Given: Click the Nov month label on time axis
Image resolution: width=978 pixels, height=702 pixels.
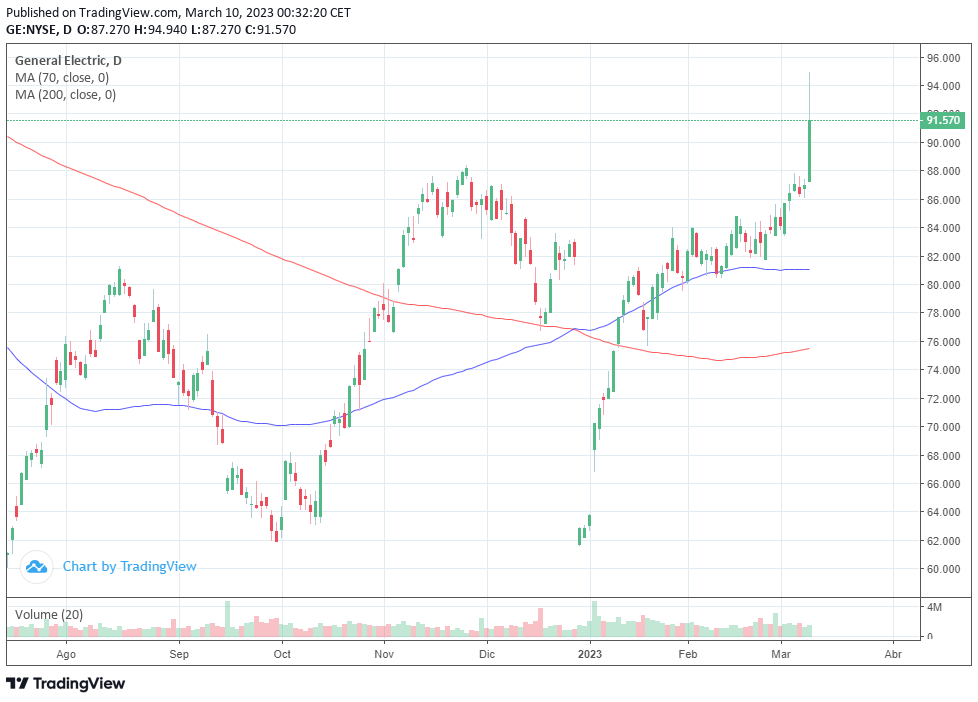Looking at the screenshot, I should point(384,655).
